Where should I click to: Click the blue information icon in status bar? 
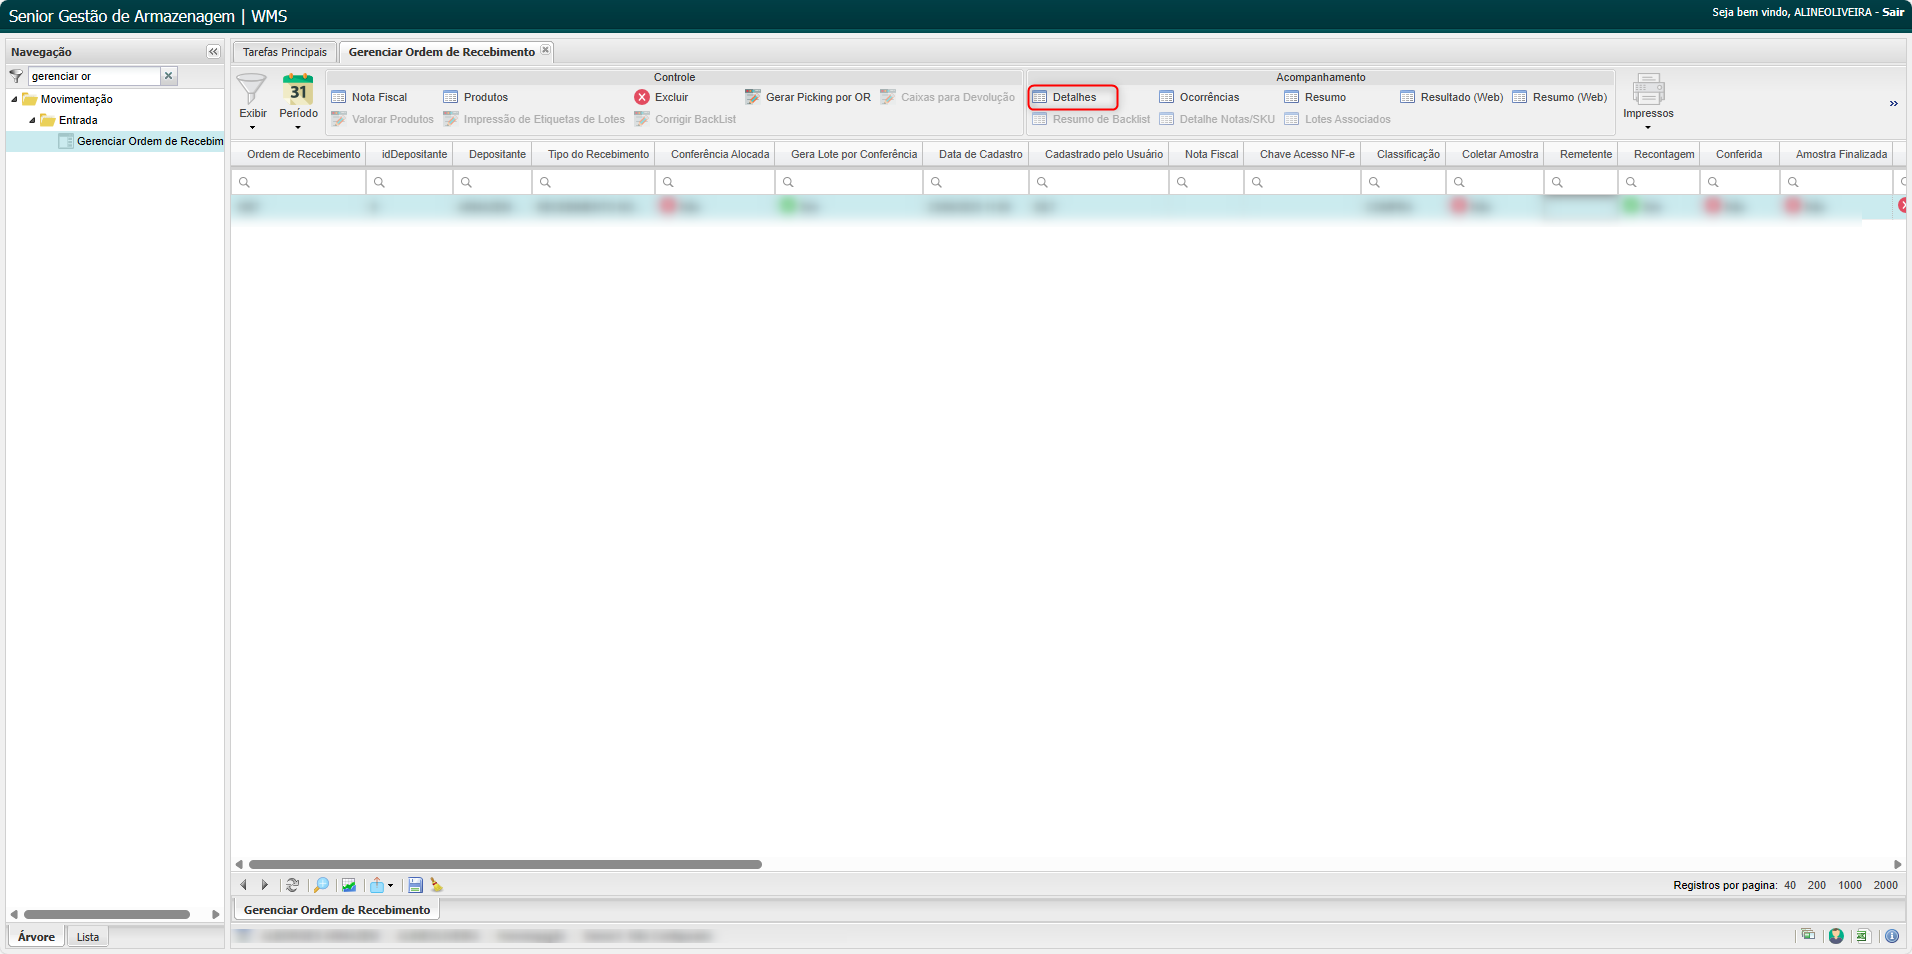click(1892, 936)
